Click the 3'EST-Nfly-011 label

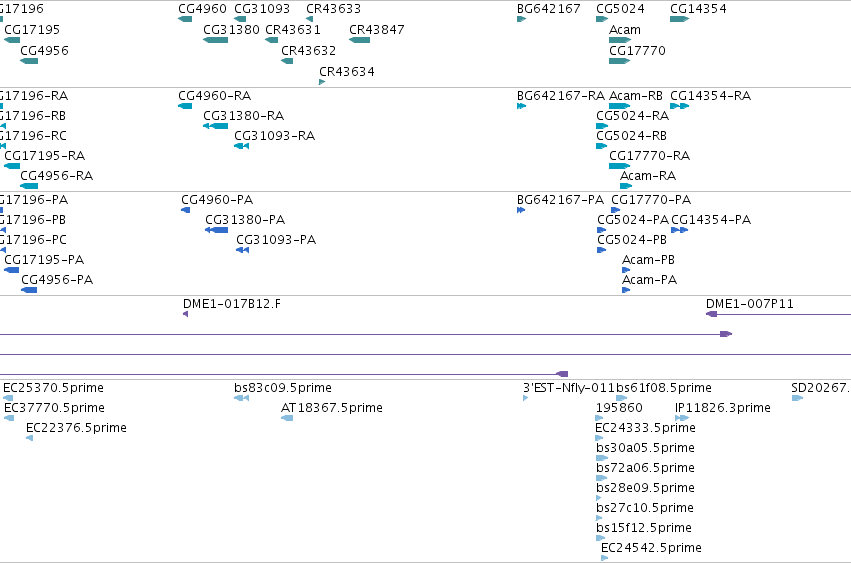tap(569, 388)
